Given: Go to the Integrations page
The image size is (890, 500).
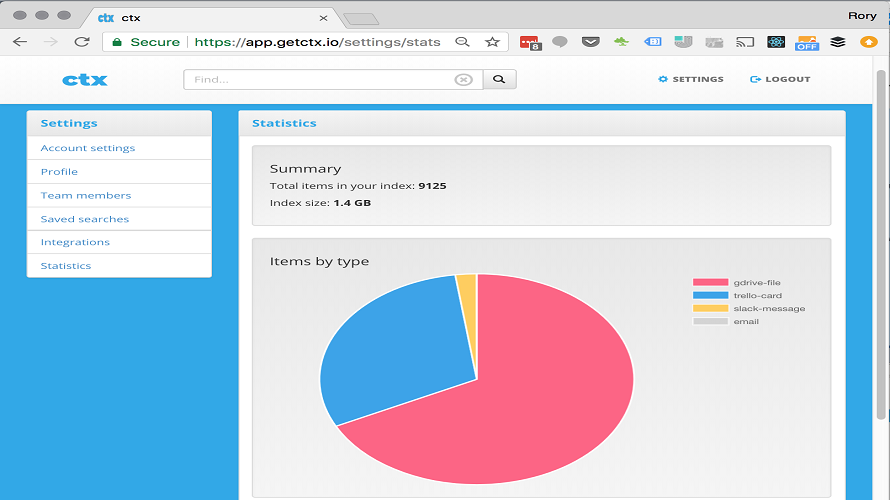Looking at the screenshot, I should click(119, 242).
